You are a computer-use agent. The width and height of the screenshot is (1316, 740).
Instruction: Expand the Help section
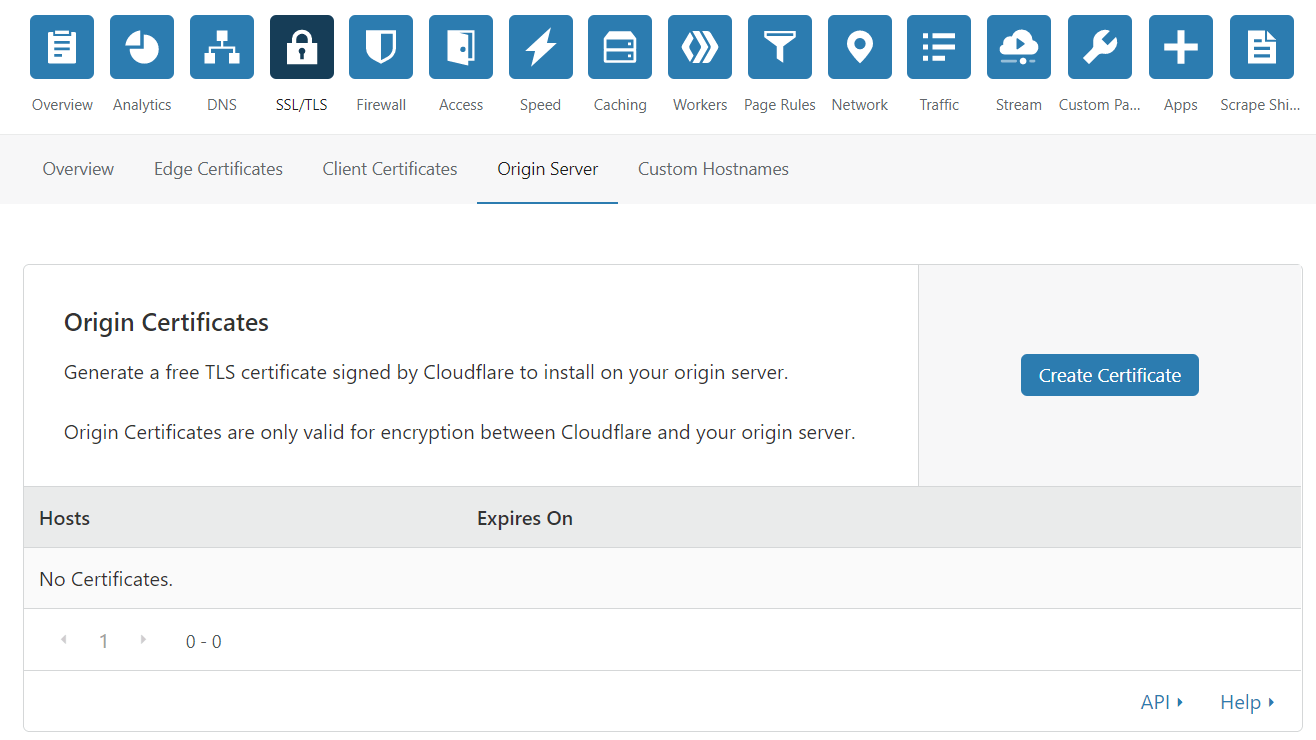point(1247,702)
